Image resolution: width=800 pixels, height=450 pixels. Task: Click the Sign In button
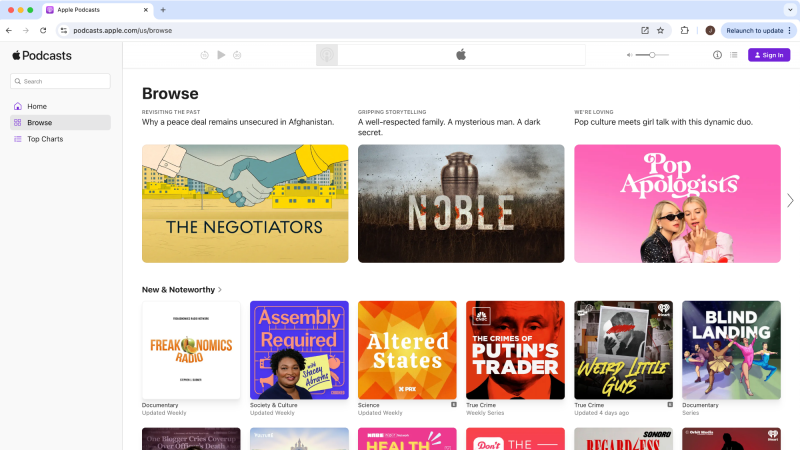[x=768, y=55]
